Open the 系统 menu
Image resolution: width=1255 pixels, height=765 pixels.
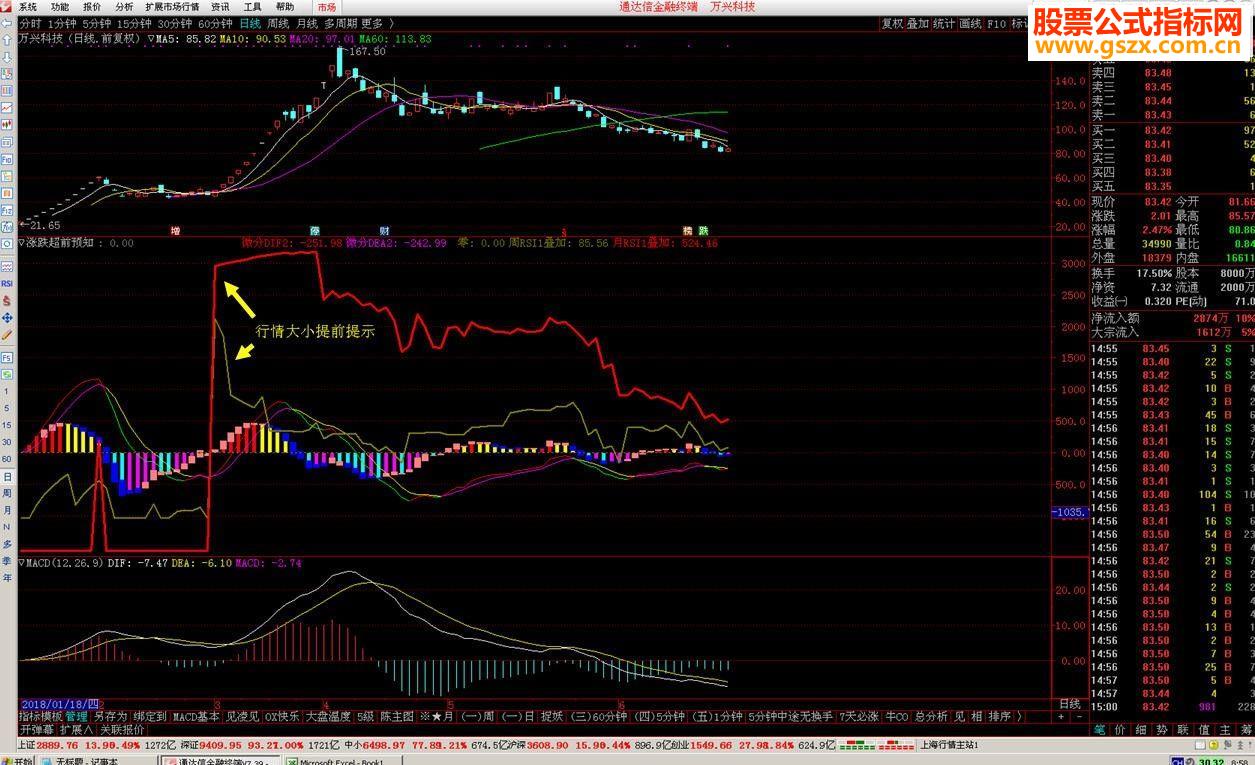28,7
